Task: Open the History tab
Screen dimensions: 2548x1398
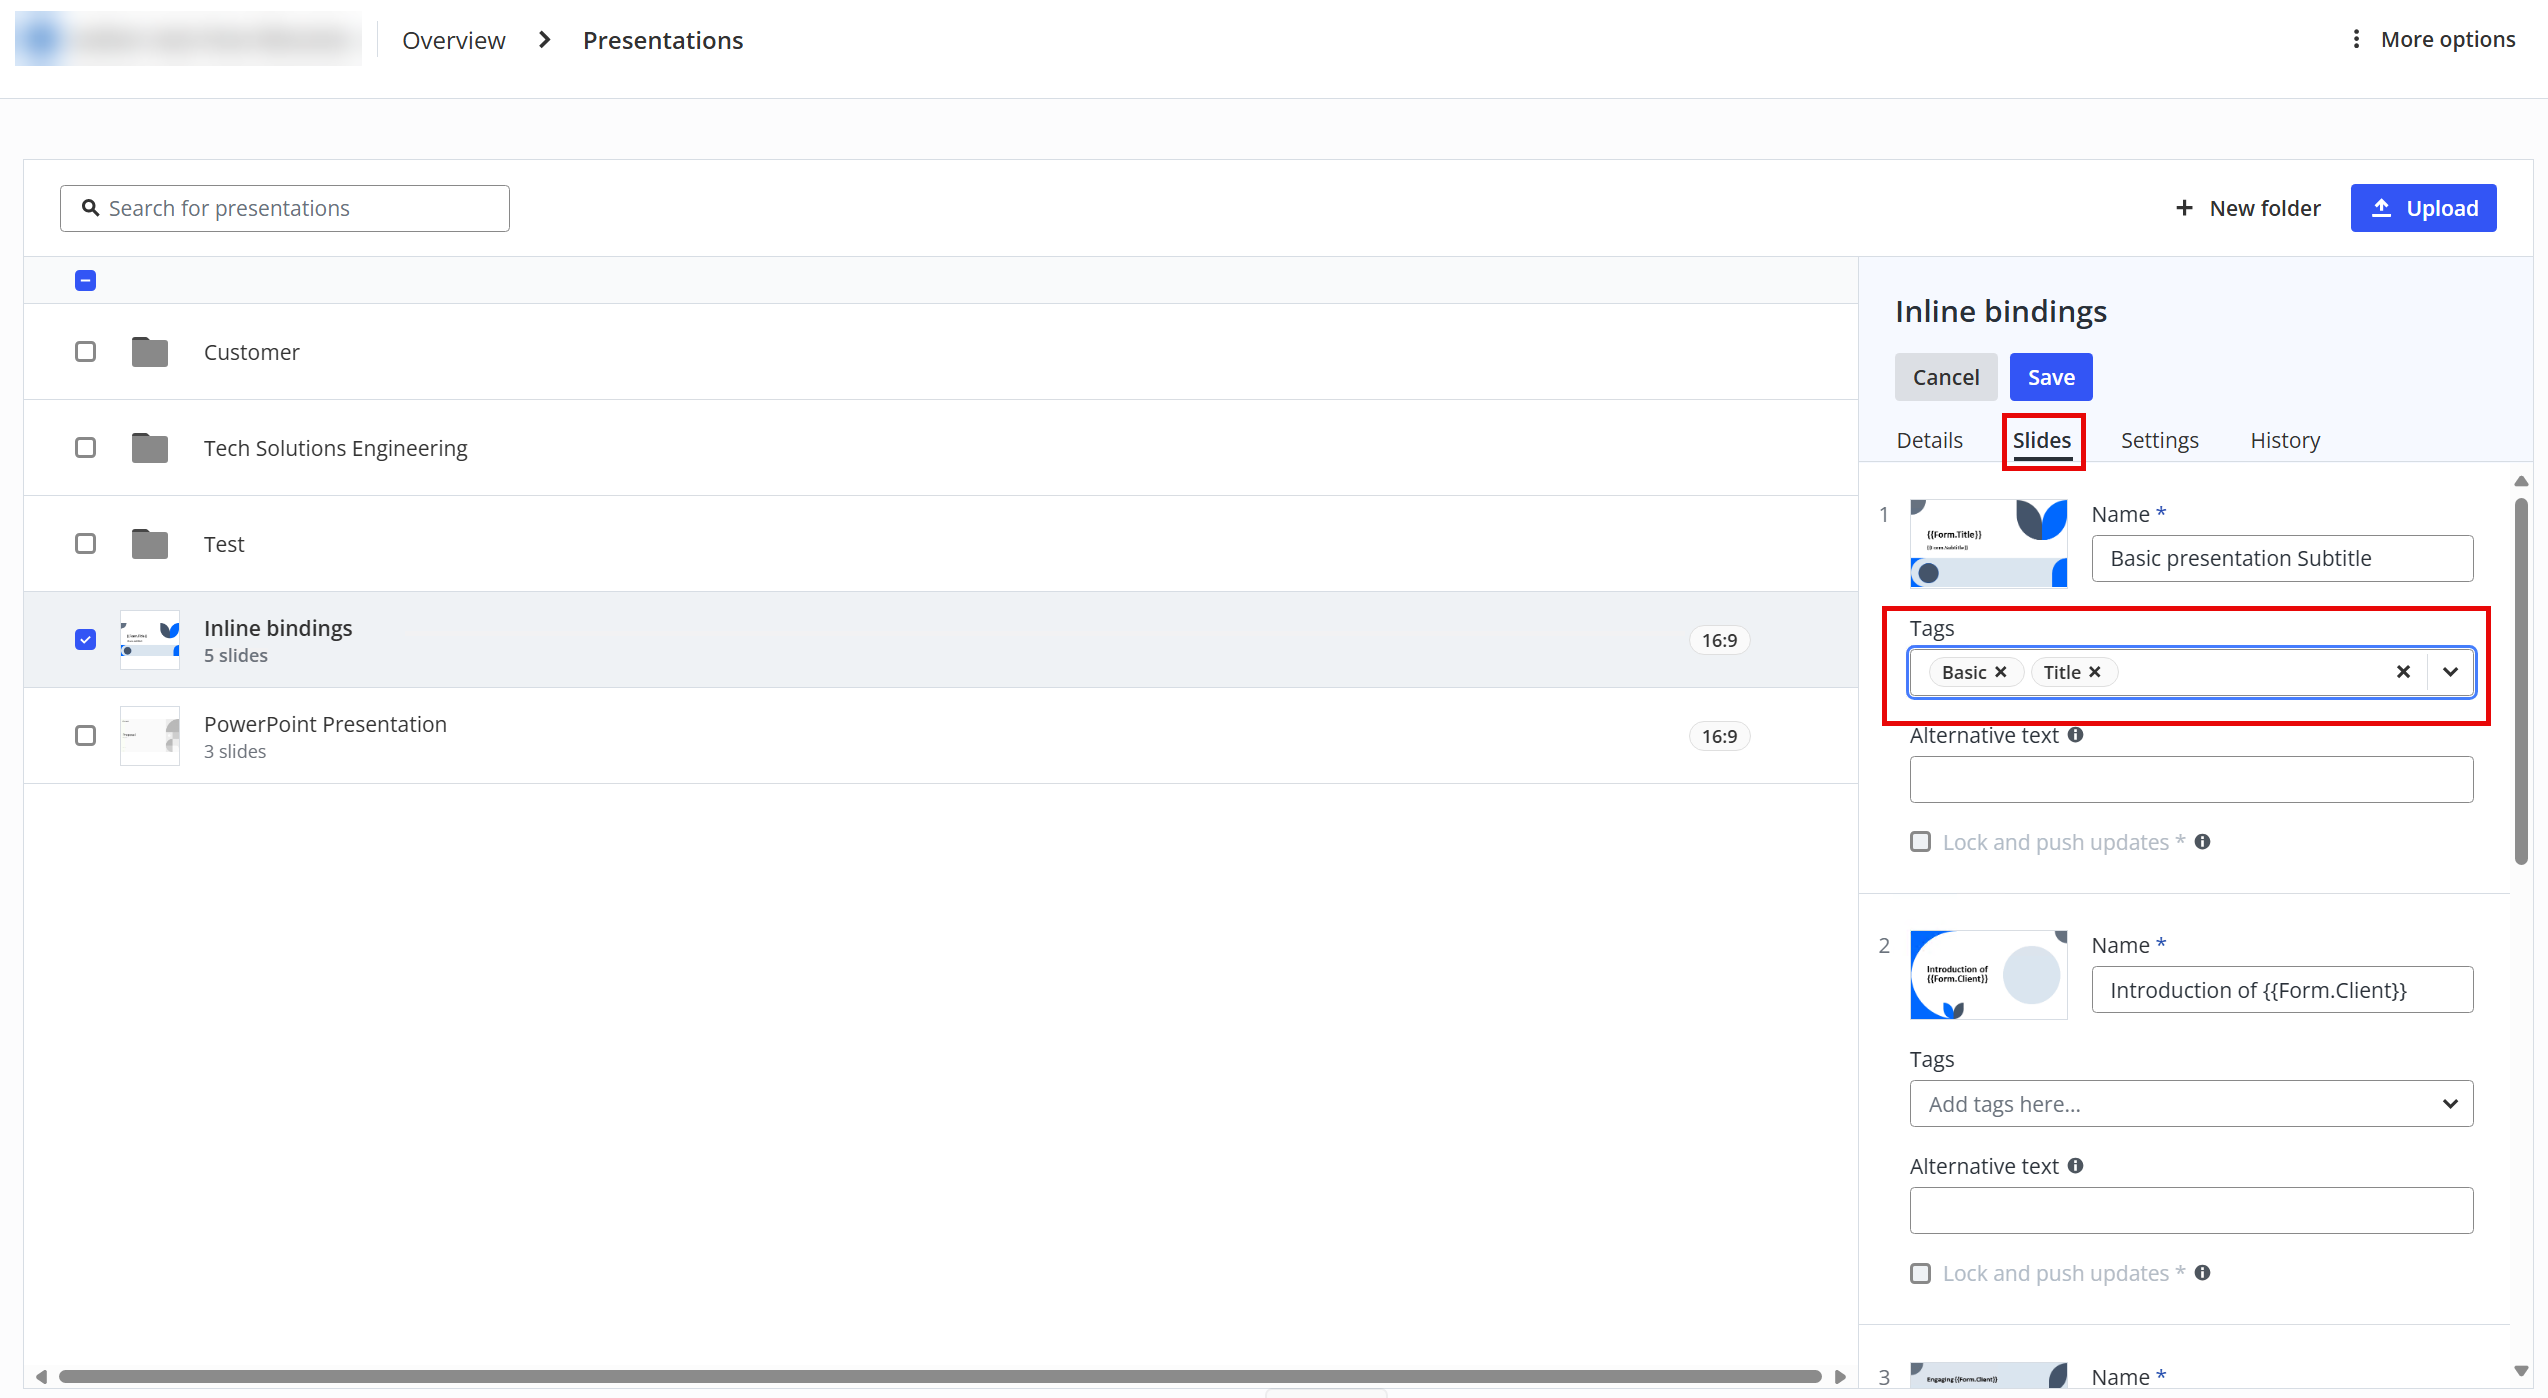Action: (x=2285, y=440)
